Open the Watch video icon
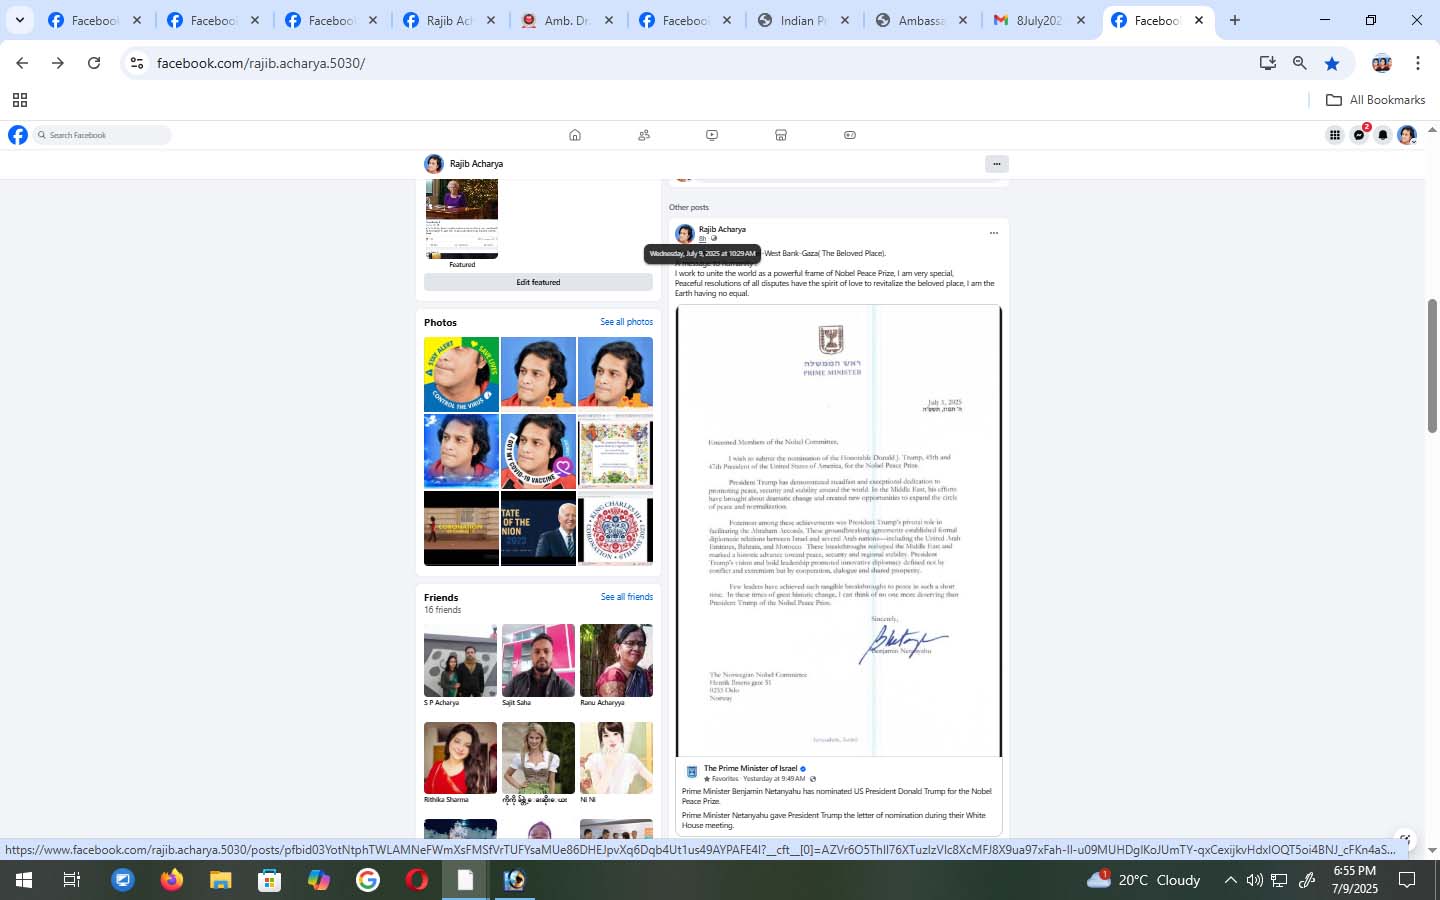The height and width of the screenshot is (900, 1440). pyautogui.click(x=712, y=135)
